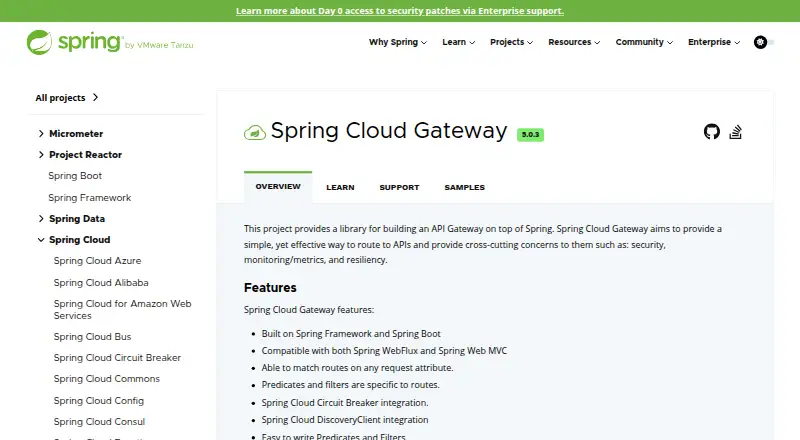800x440 pixels.
Task: Open the Stack Overflow icon
Action: pos(735,132)
